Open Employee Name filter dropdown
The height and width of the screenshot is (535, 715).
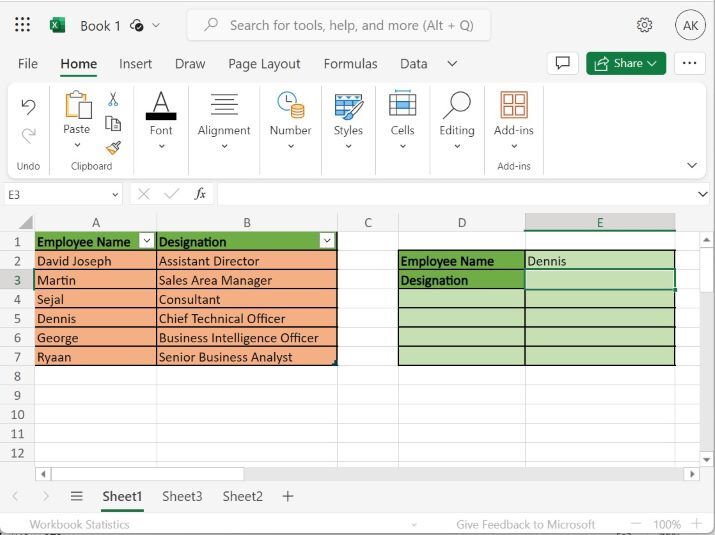point(147,240)
